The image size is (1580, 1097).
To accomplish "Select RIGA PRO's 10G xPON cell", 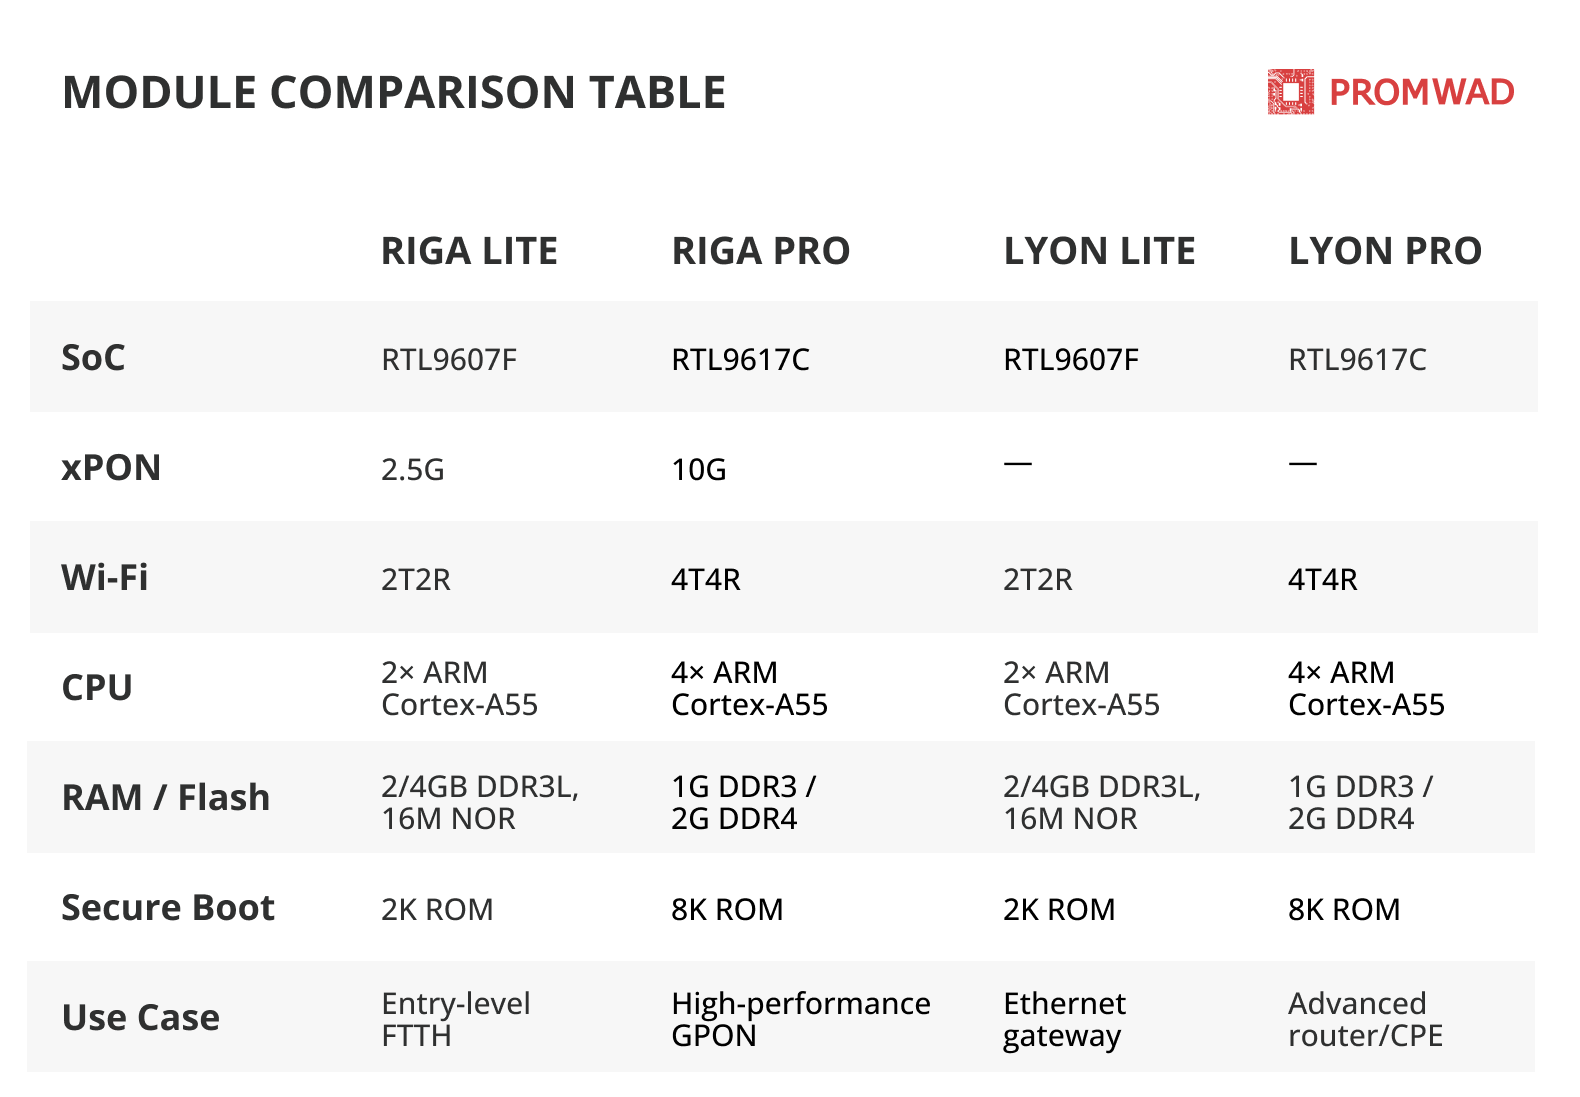I will (x=699, y=469).
